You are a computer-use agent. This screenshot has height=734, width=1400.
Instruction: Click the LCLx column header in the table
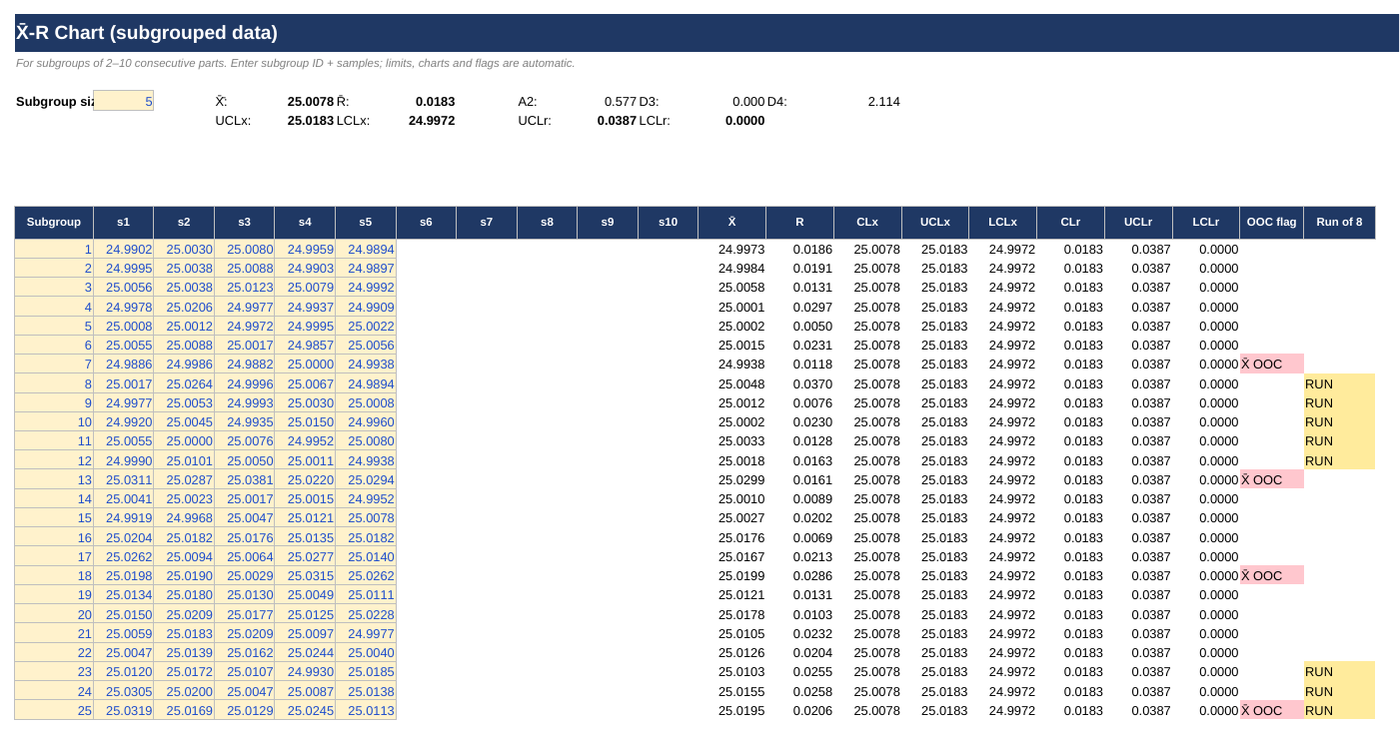click(1002, 222)
